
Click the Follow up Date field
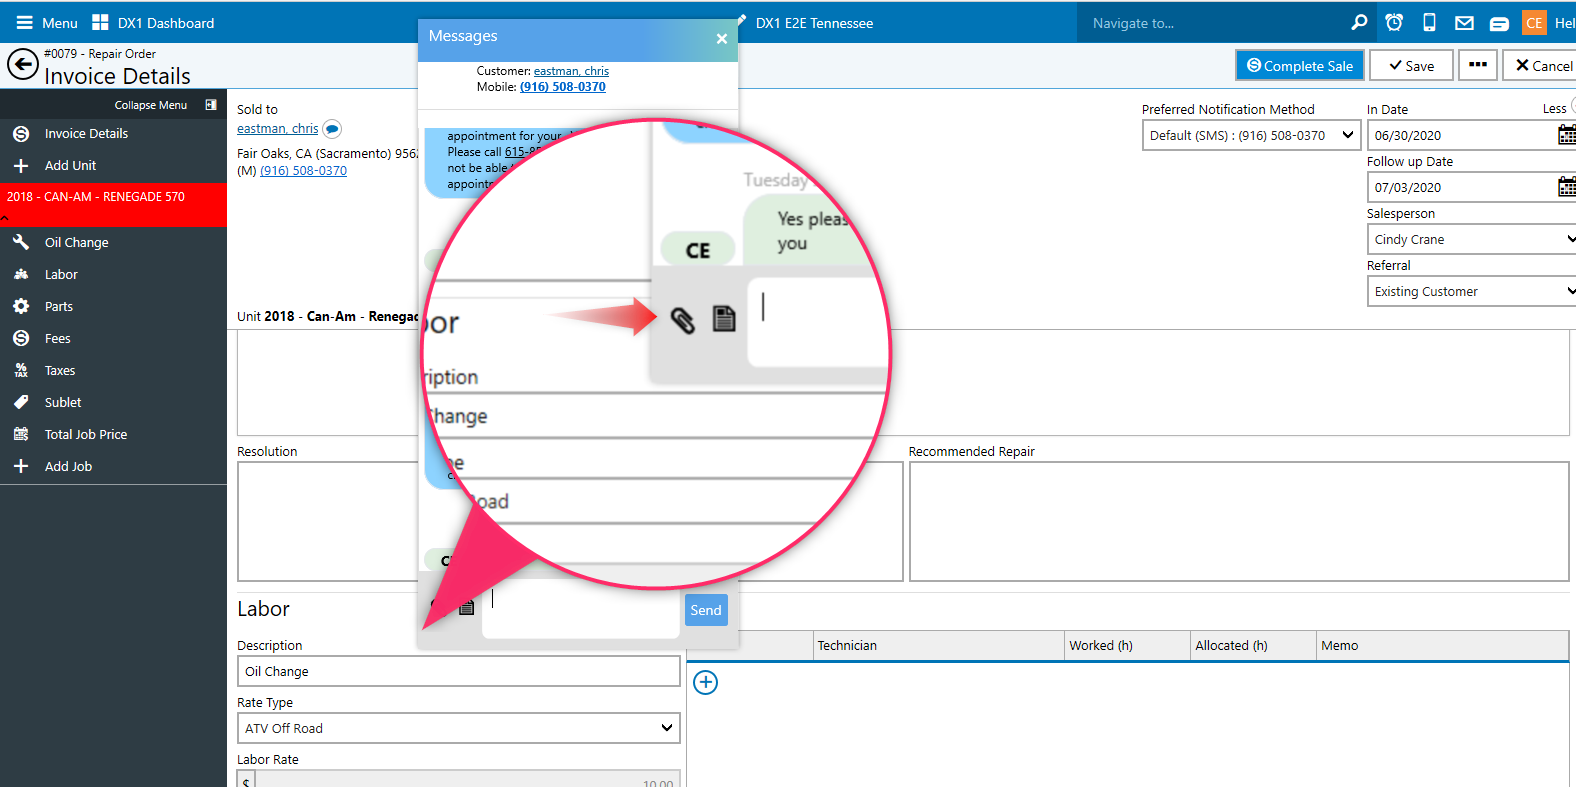(x=1461, y=187)
